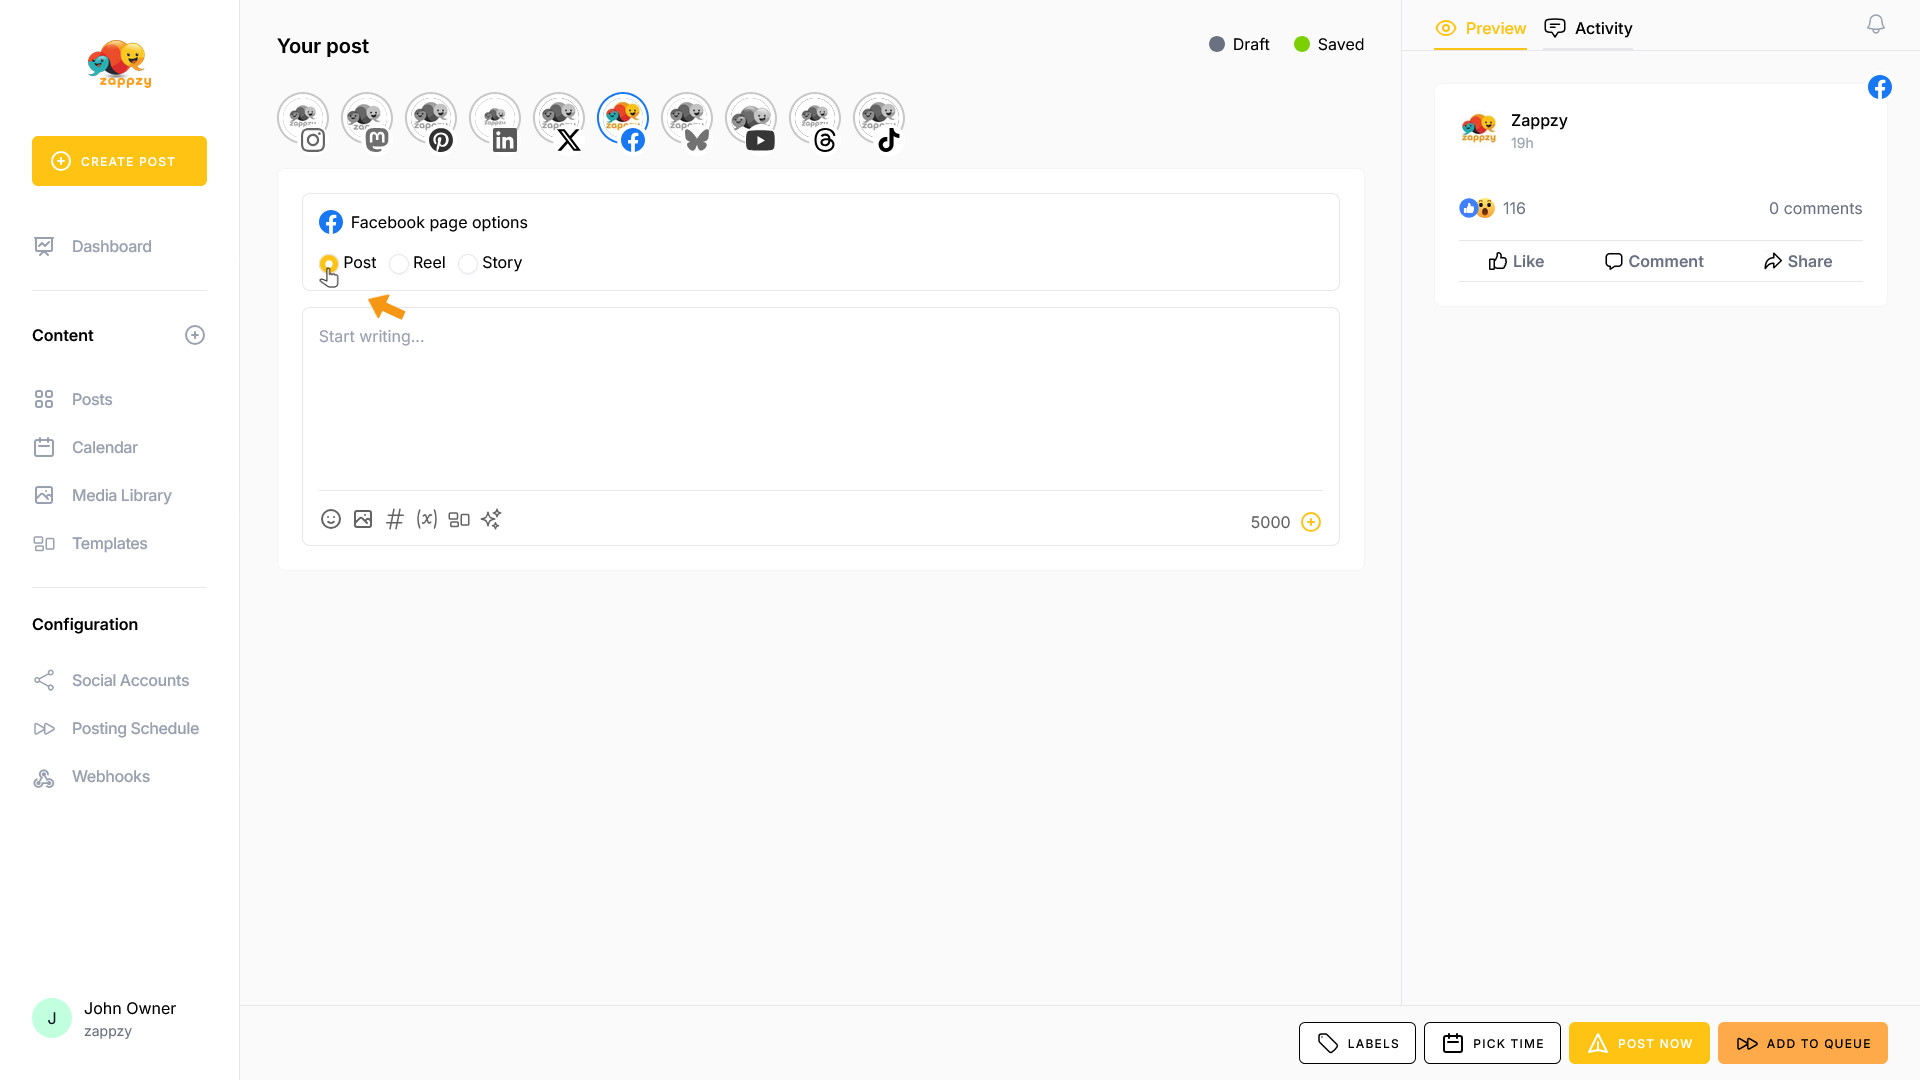The width and height of the screenshot is (1920, 1080).
Task: Choose the Reel radio option
Action: point(399,264)
